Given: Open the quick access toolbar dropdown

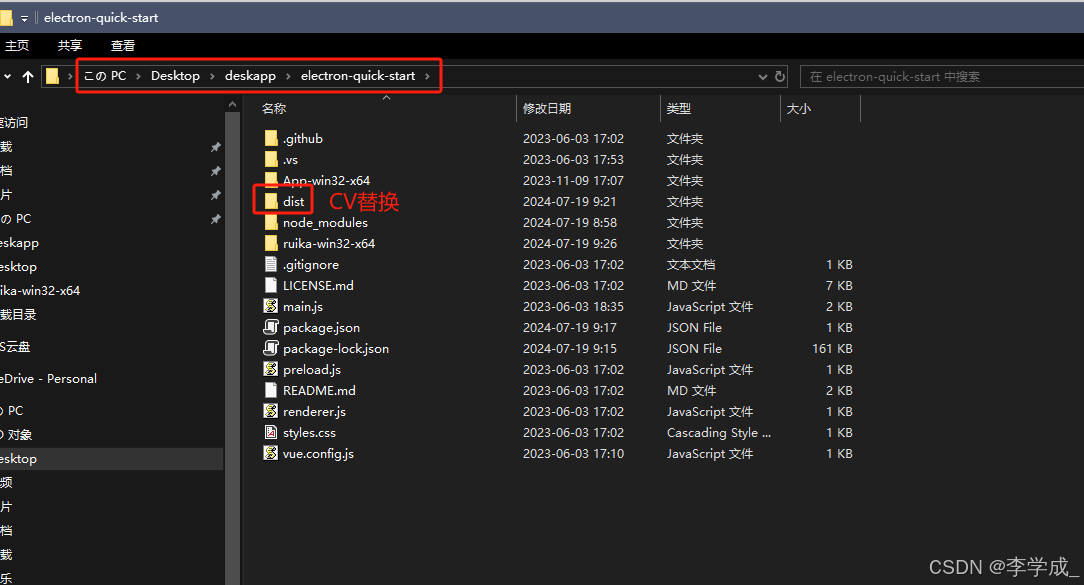Looking at the screenshot, I should [23, 17].
